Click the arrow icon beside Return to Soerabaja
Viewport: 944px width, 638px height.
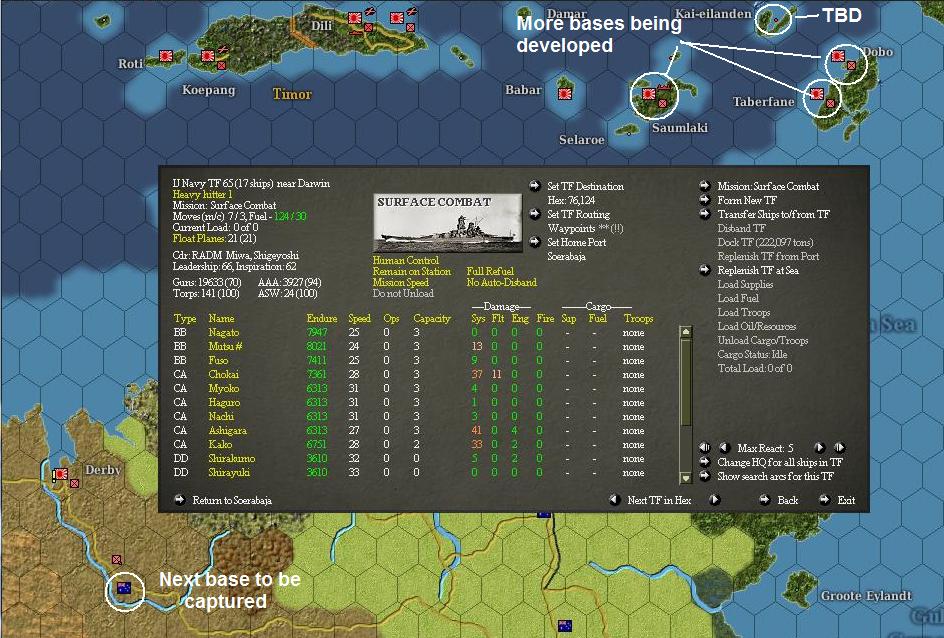click(179, 500)
